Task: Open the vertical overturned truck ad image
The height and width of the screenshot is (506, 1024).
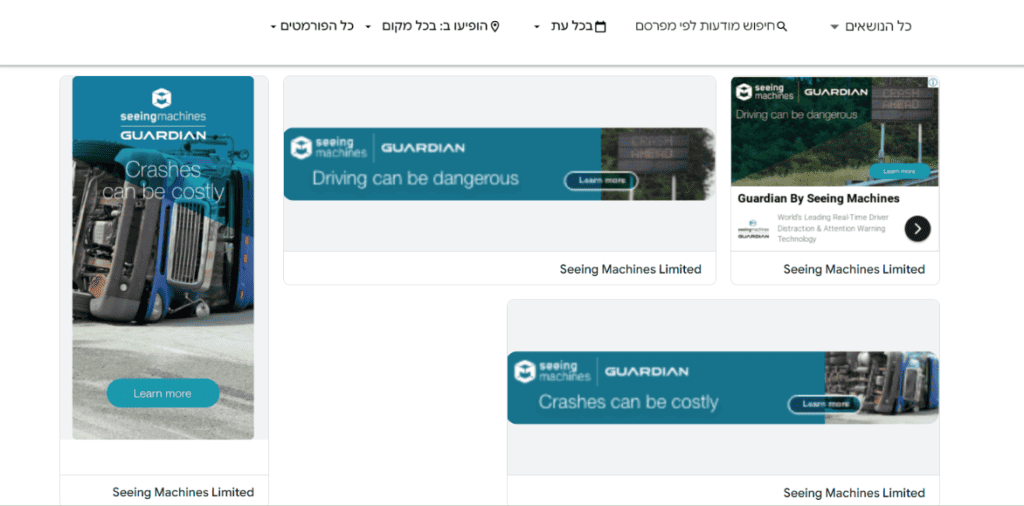Action: coord(163,257)
